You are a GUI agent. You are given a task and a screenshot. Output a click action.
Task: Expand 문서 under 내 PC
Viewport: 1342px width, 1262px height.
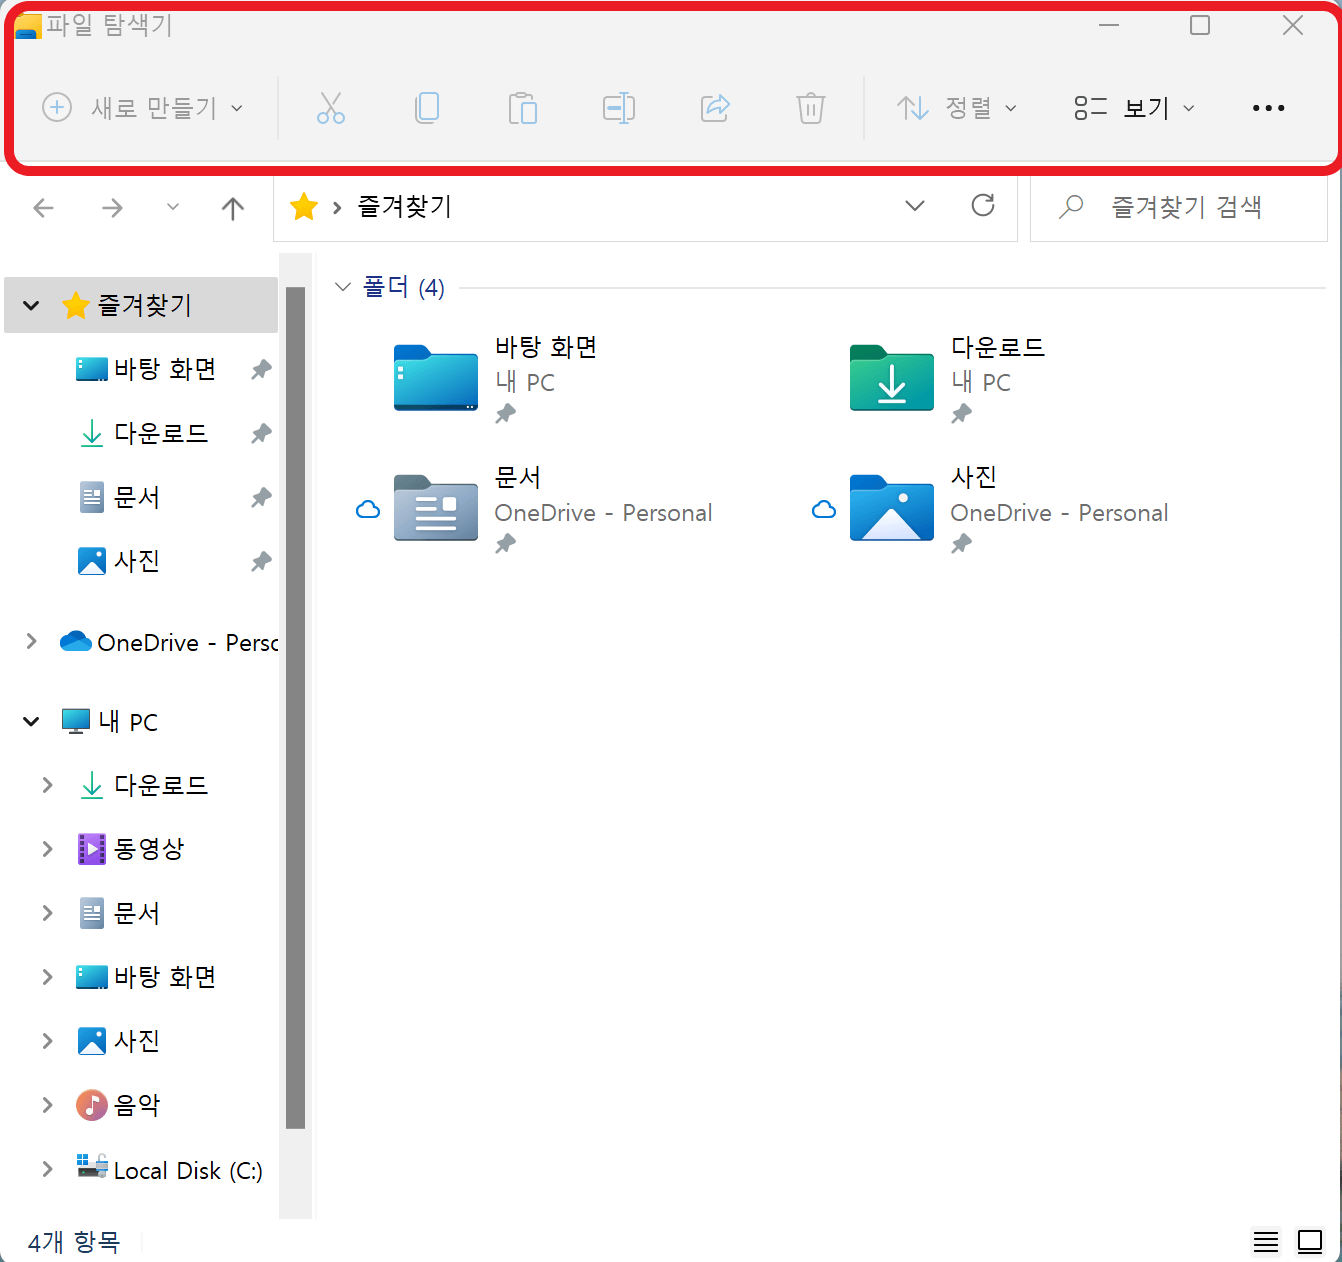47,914
